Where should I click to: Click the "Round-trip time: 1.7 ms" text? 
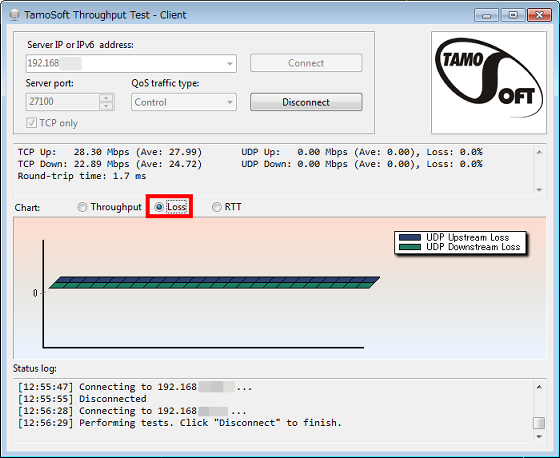tap(82, 176)
